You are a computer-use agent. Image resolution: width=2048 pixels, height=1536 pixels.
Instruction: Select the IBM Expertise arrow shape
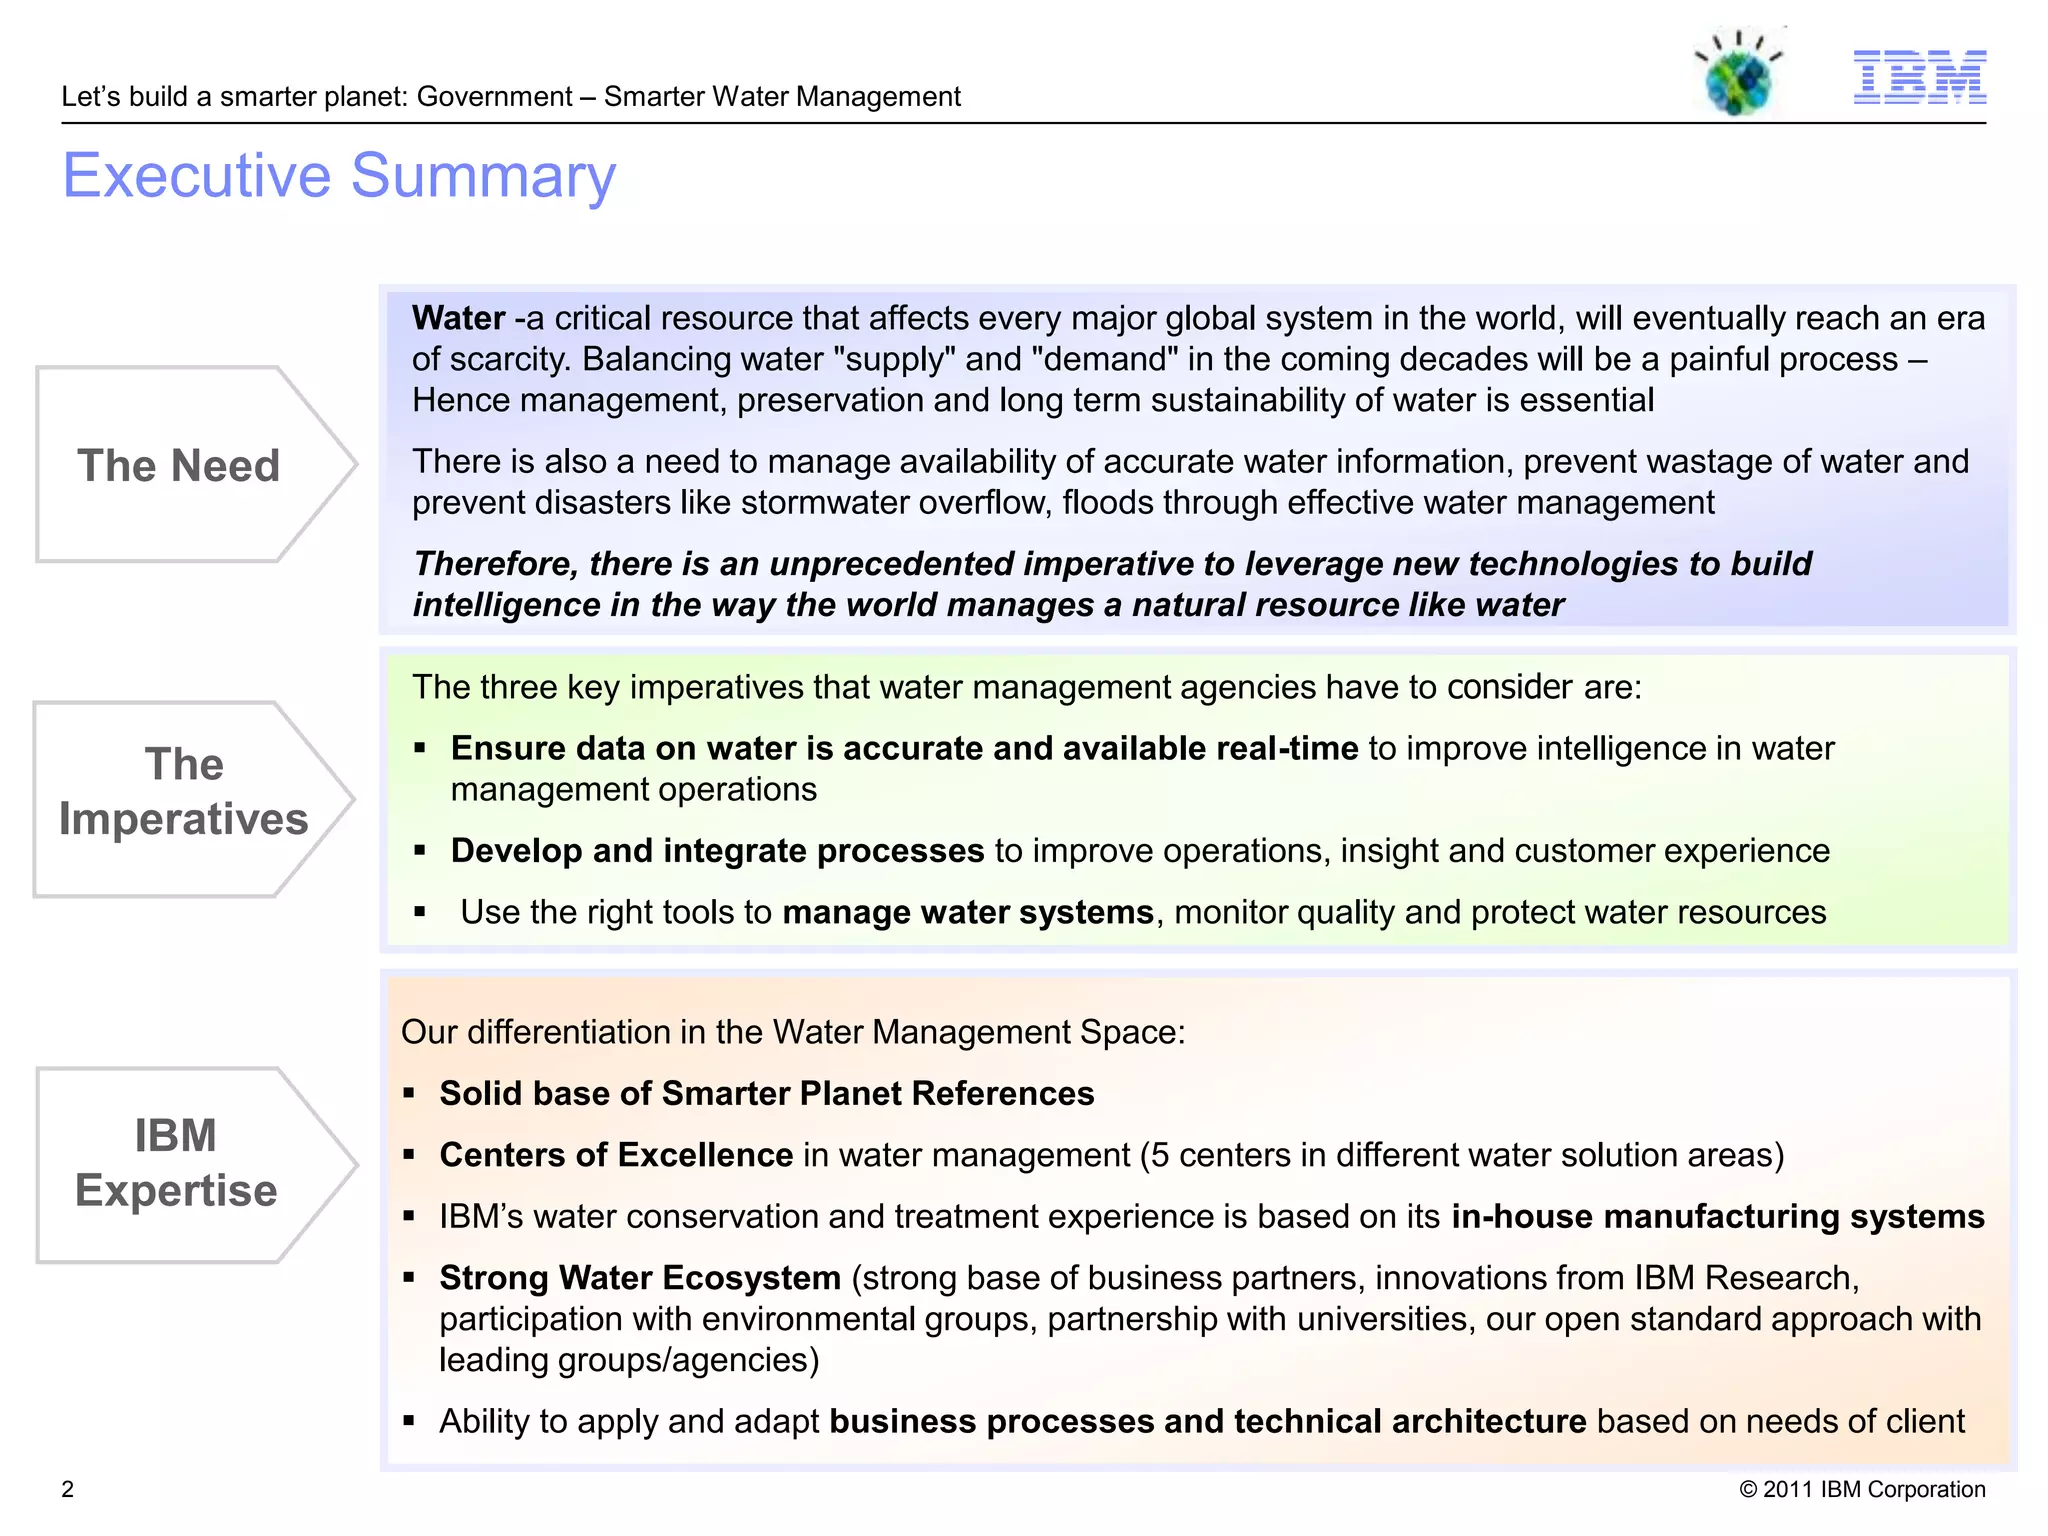pos(178,1164)
